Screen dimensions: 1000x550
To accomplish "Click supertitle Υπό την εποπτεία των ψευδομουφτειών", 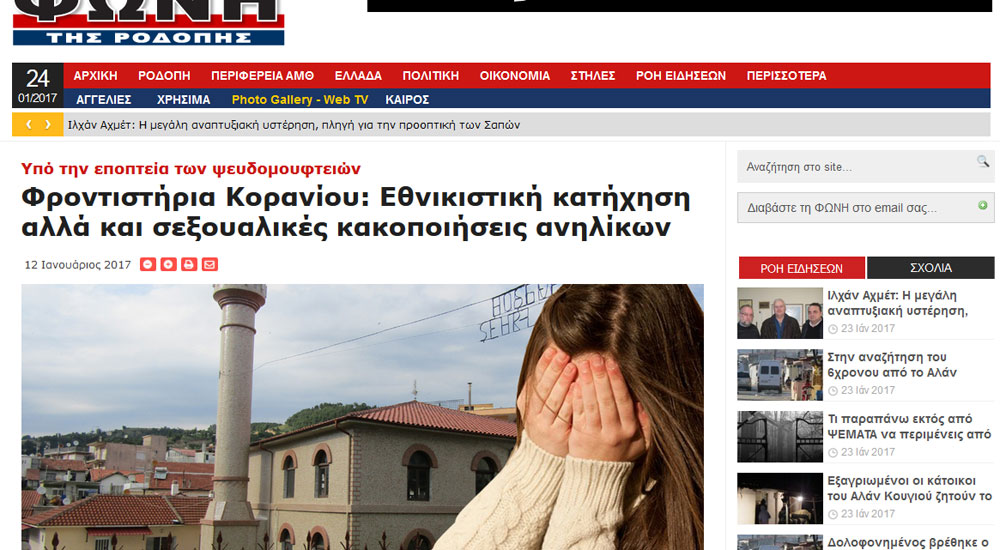I will 191,168.
